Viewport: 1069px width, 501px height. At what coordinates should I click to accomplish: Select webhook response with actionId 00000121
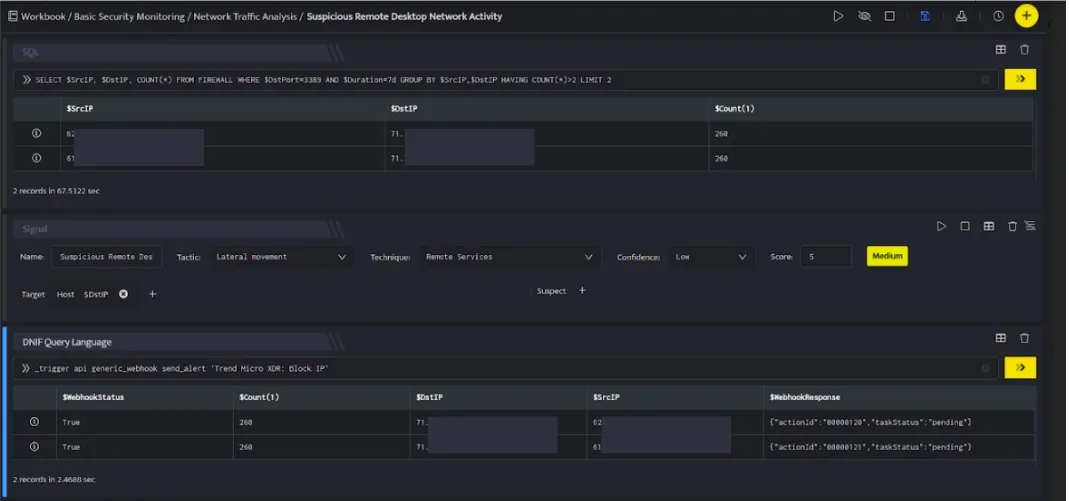[871, 447]
